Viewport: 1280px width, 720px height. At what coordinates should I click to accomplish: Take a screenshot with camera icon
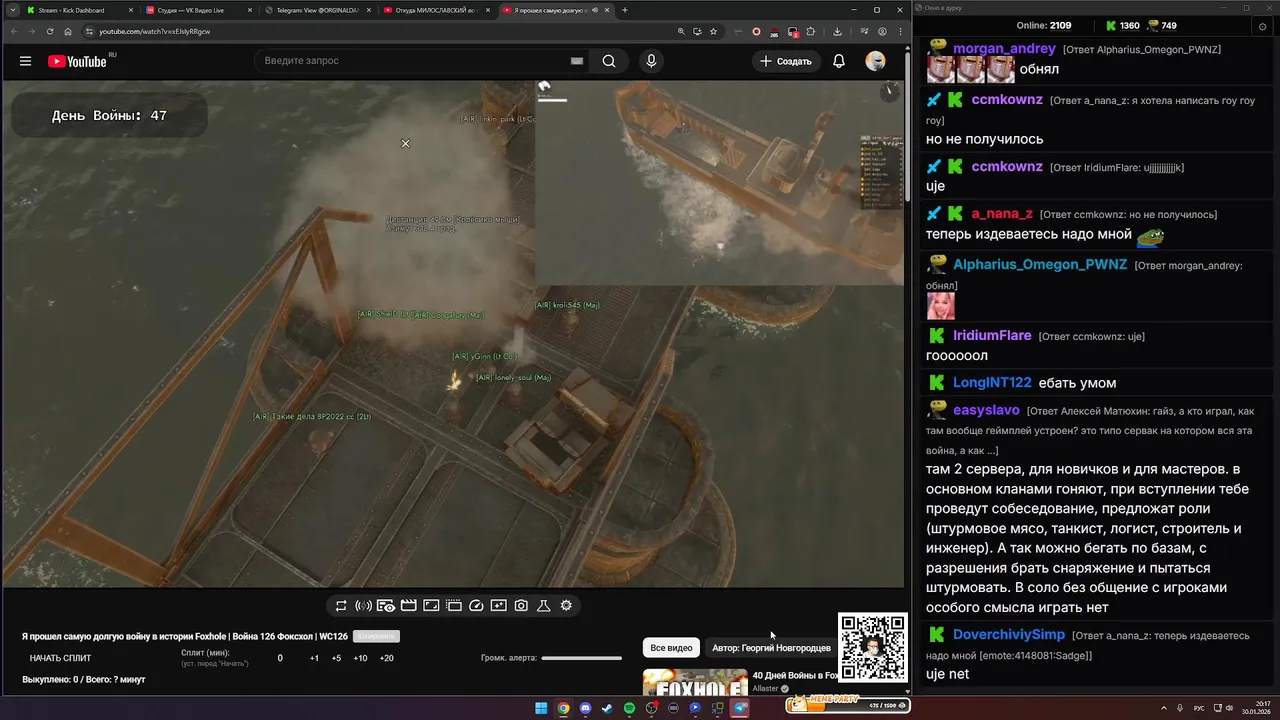521,606
